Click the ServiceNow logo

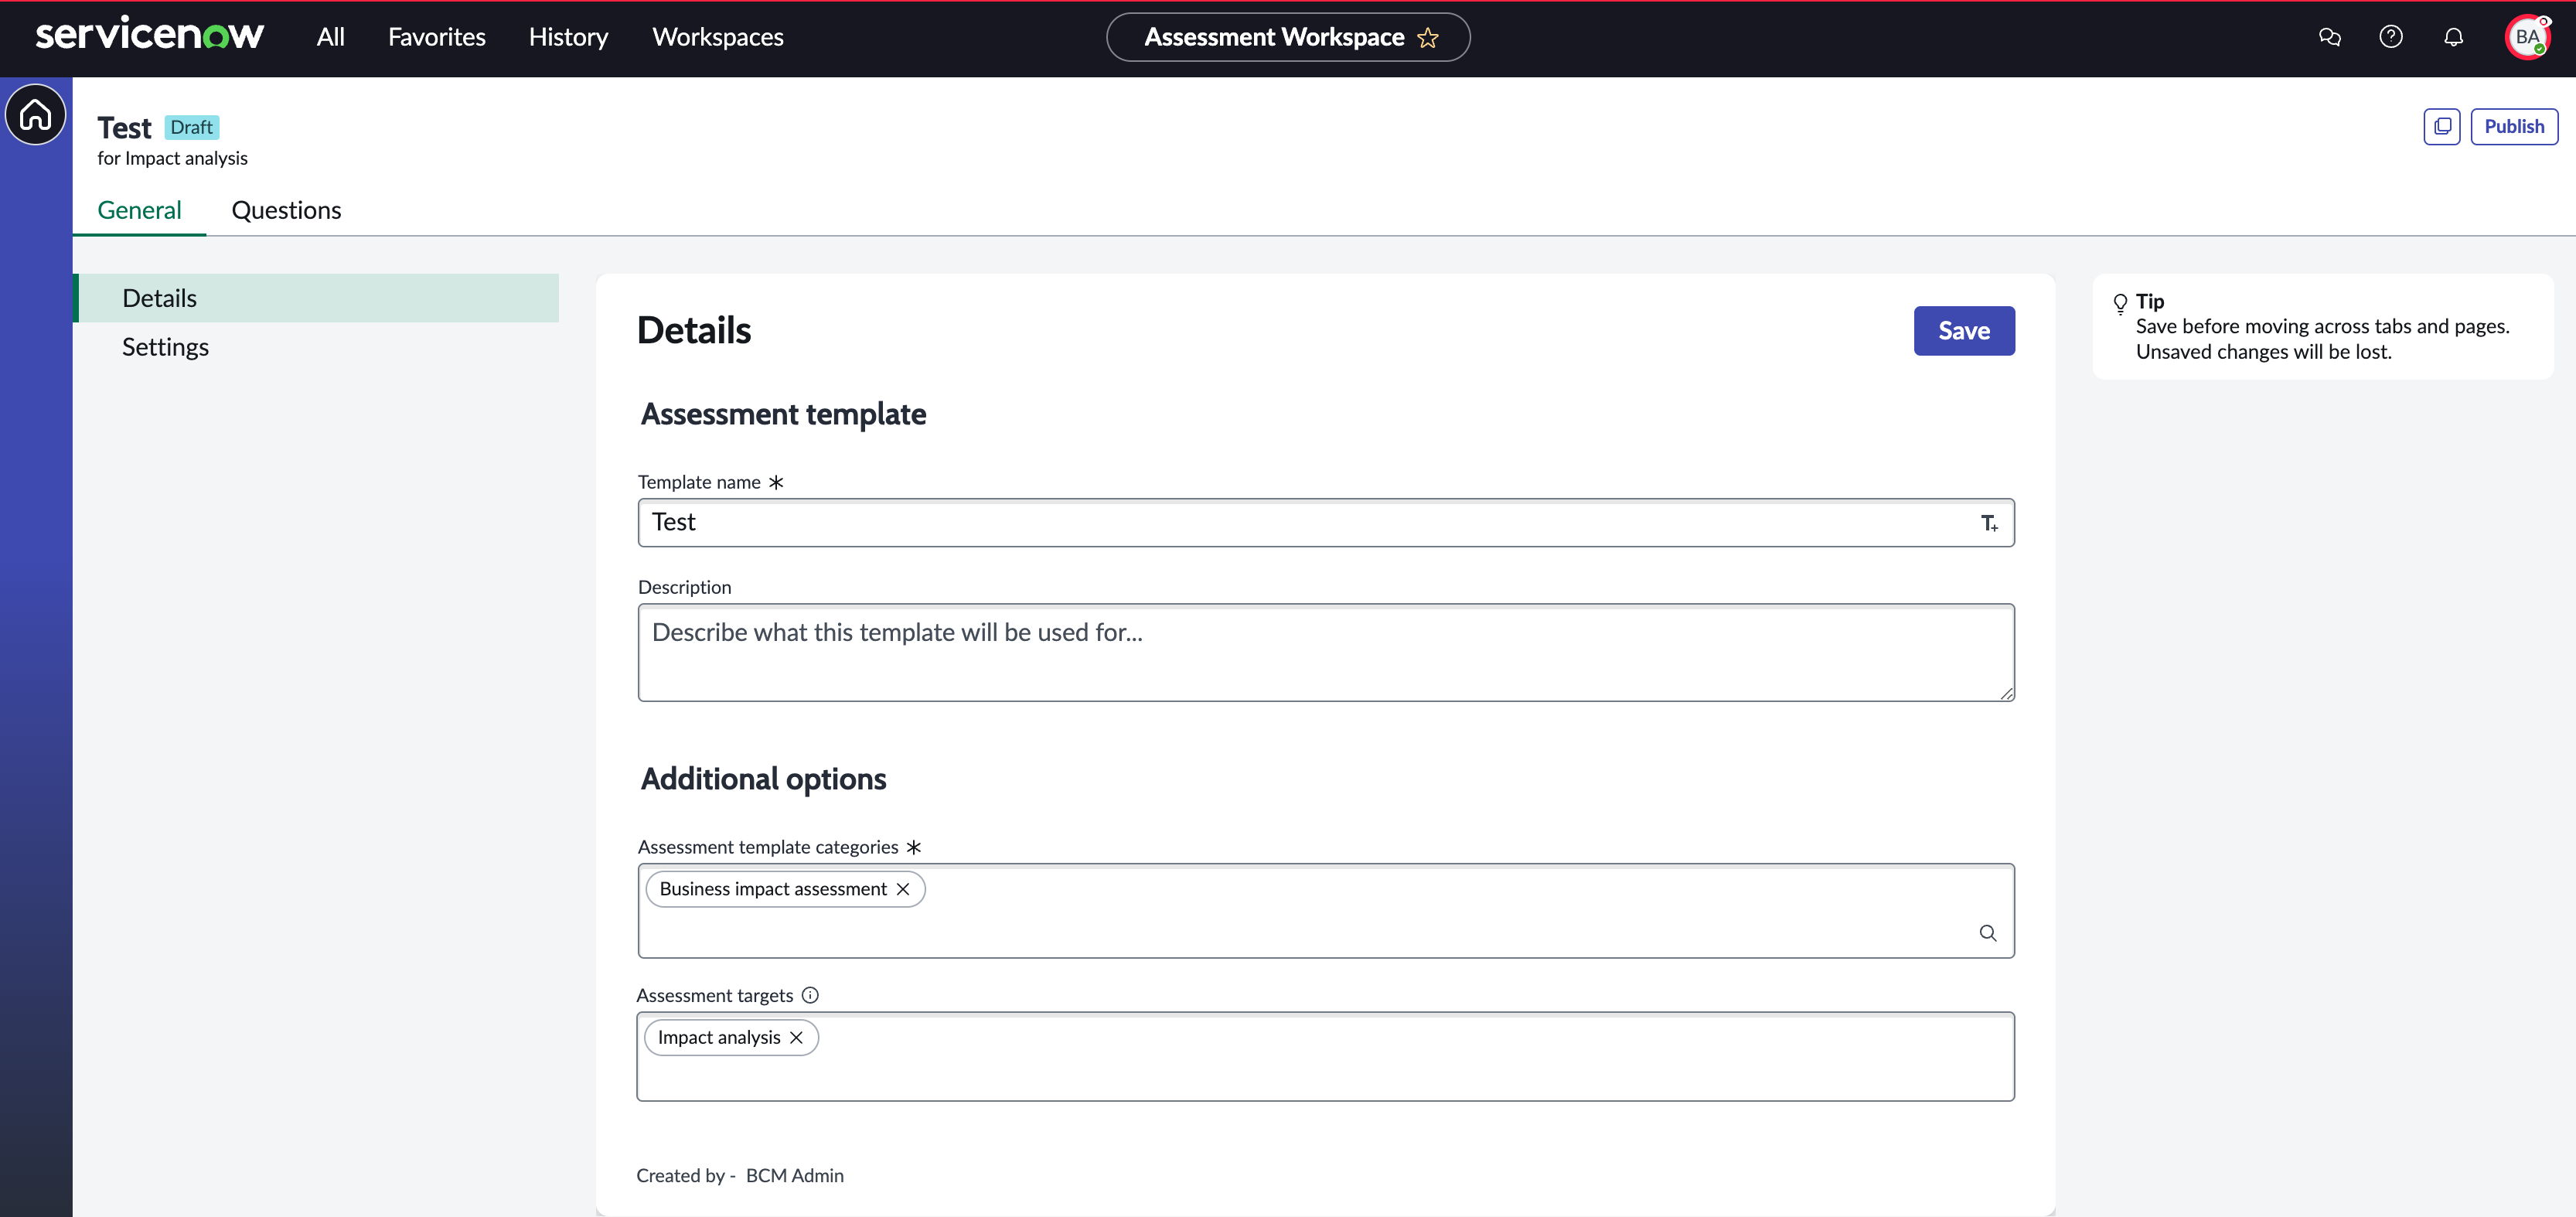click(x=150, y=35)
